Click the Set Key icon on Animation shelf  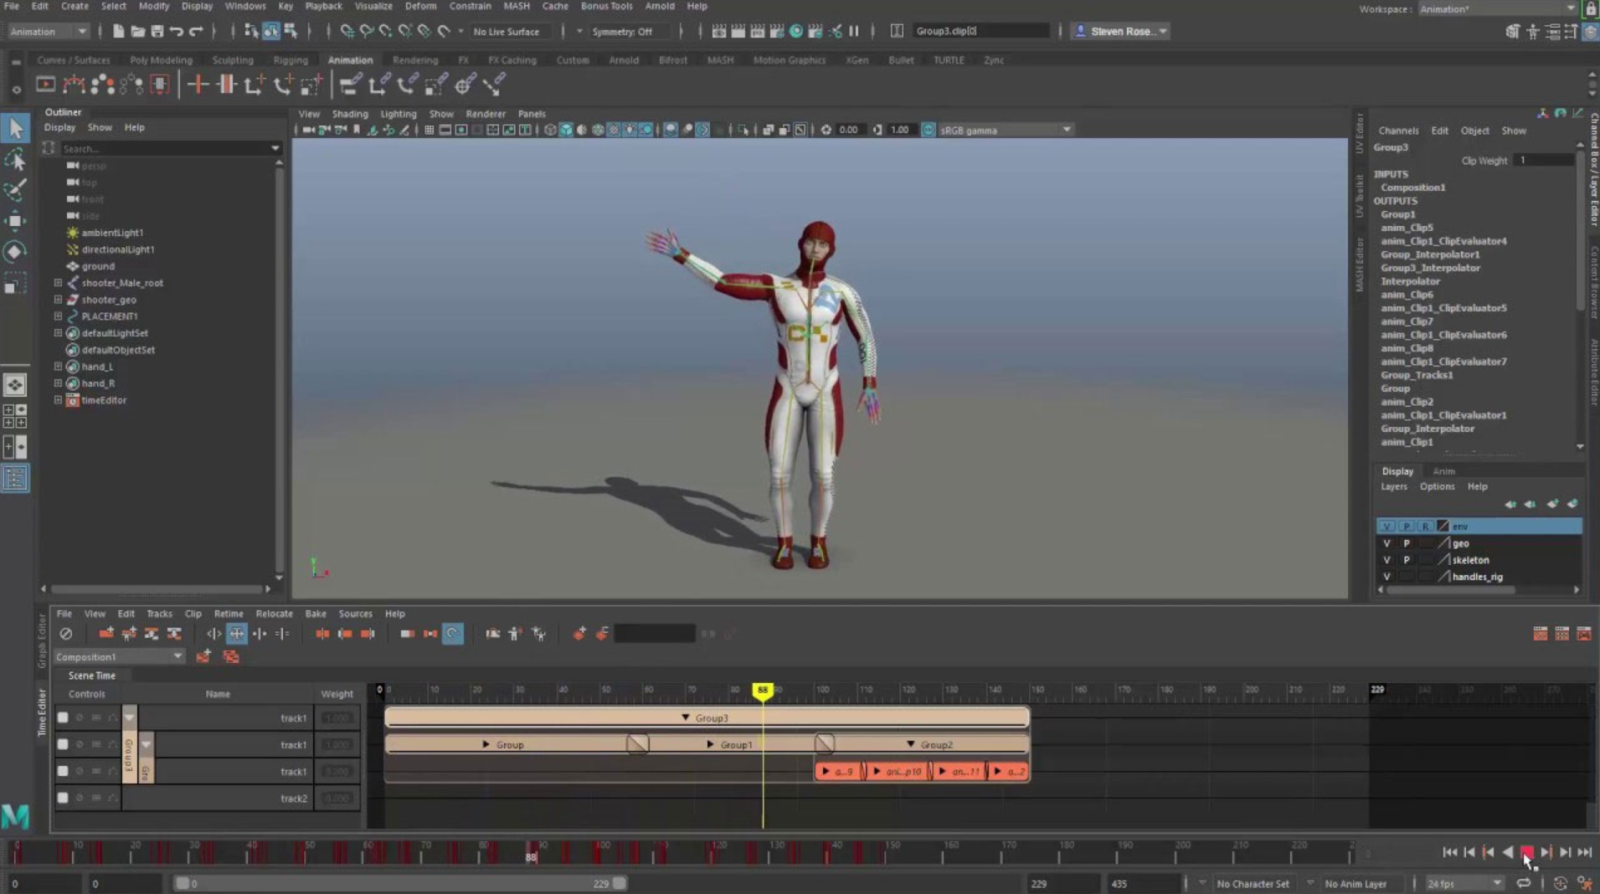coord(198,85)
